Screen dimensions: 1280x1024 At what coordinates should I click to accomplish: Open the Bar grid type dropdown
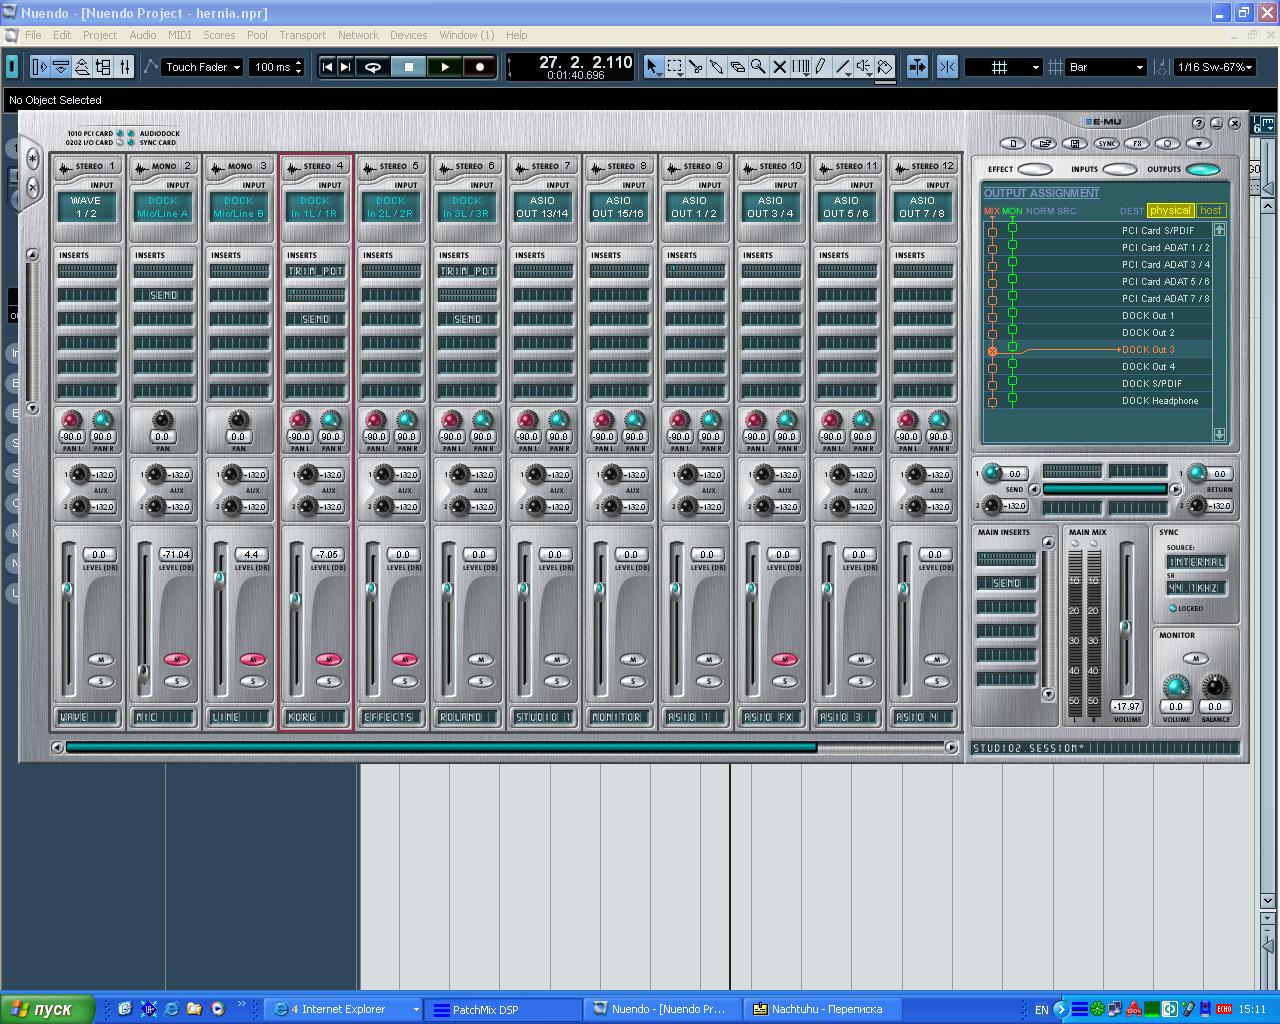[x=1106, y=67]
